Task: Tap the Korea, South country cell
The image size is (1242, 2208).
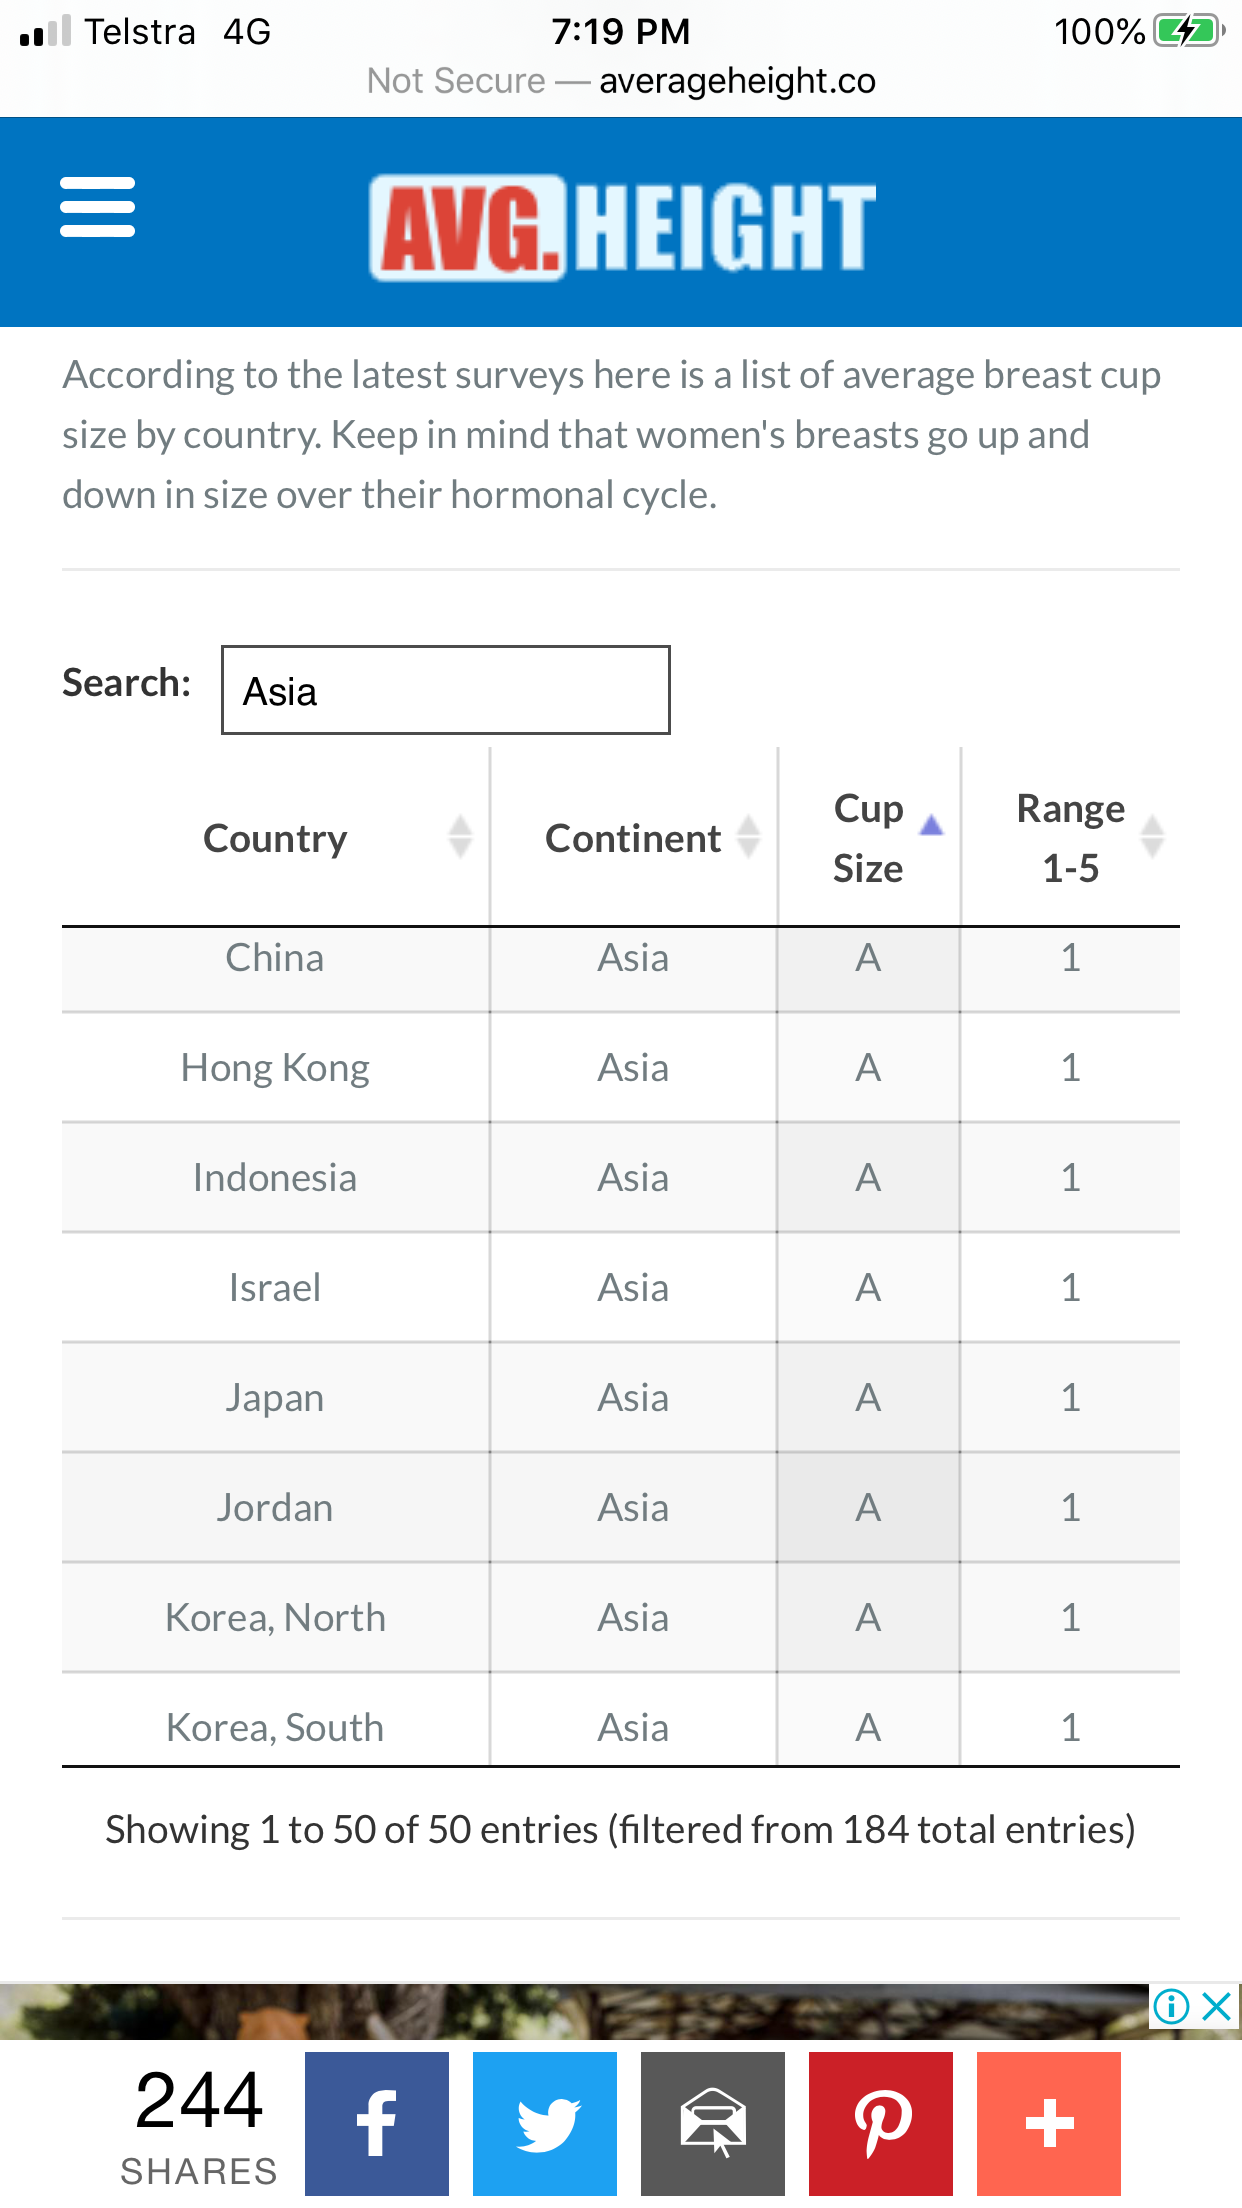Action: (x=275, y=1727)
